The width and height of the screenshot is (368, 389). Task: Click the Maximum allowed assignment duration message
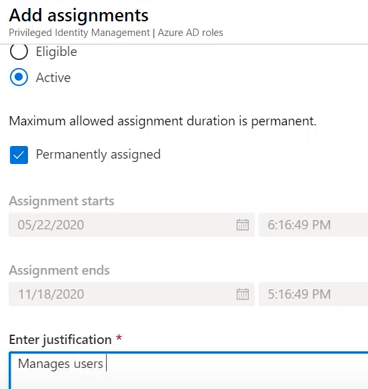click(x=162, y=121)
